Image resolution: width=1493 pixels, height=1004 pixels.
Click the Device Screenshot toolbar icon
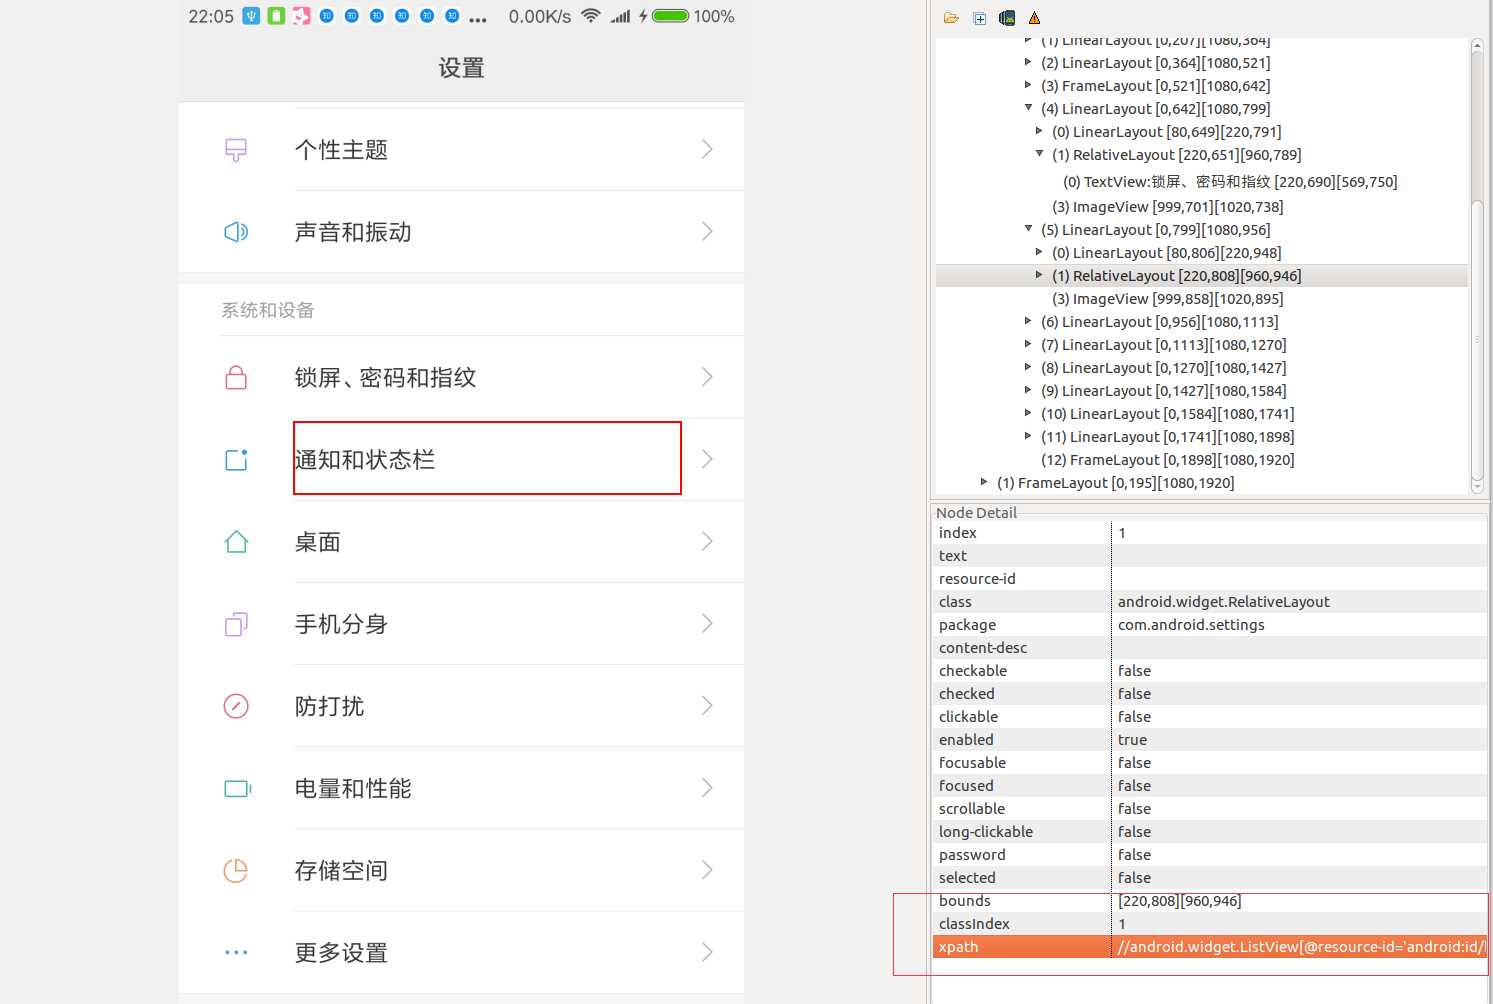[1007, 18]
